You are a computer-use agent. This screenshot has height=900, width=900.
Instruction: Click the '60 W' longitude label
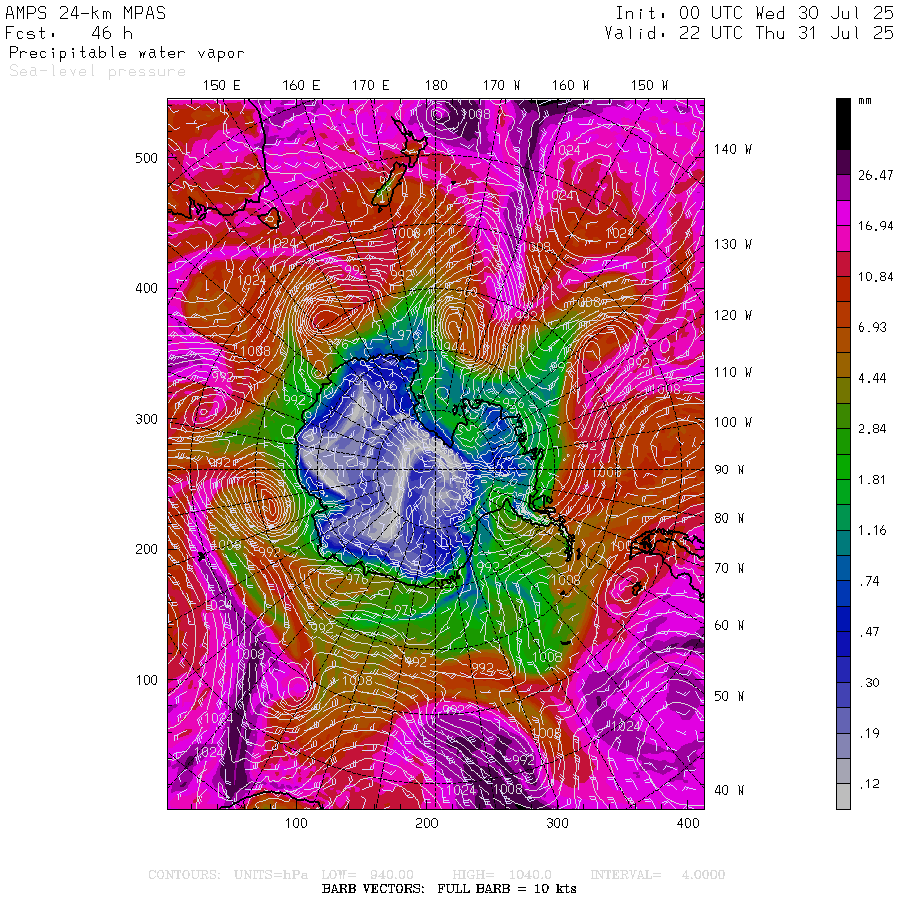coord(729,625)
